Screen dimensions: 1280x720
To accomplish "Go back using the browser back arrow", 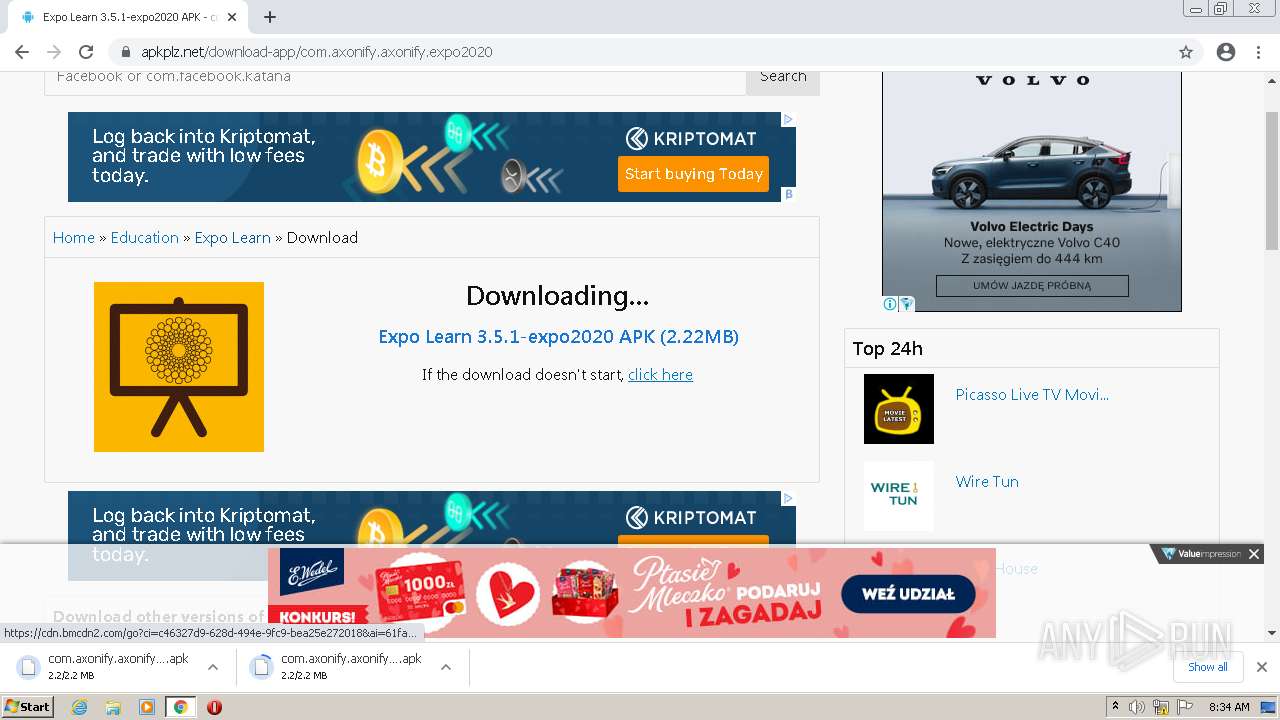I will (22, 52).
